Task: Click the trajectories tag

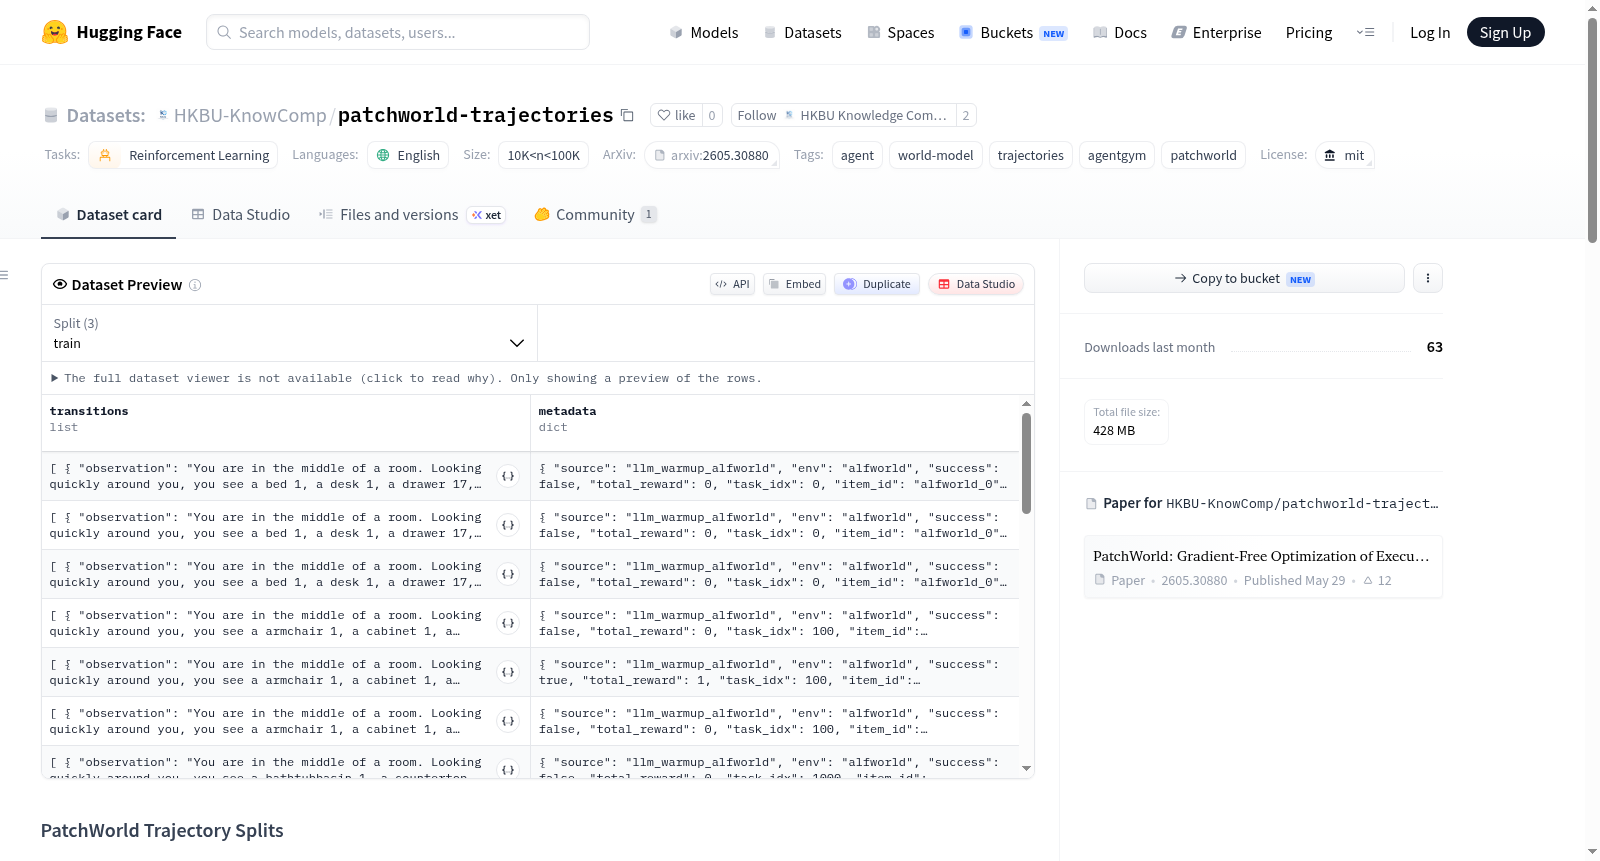Action: [1031, 155]
